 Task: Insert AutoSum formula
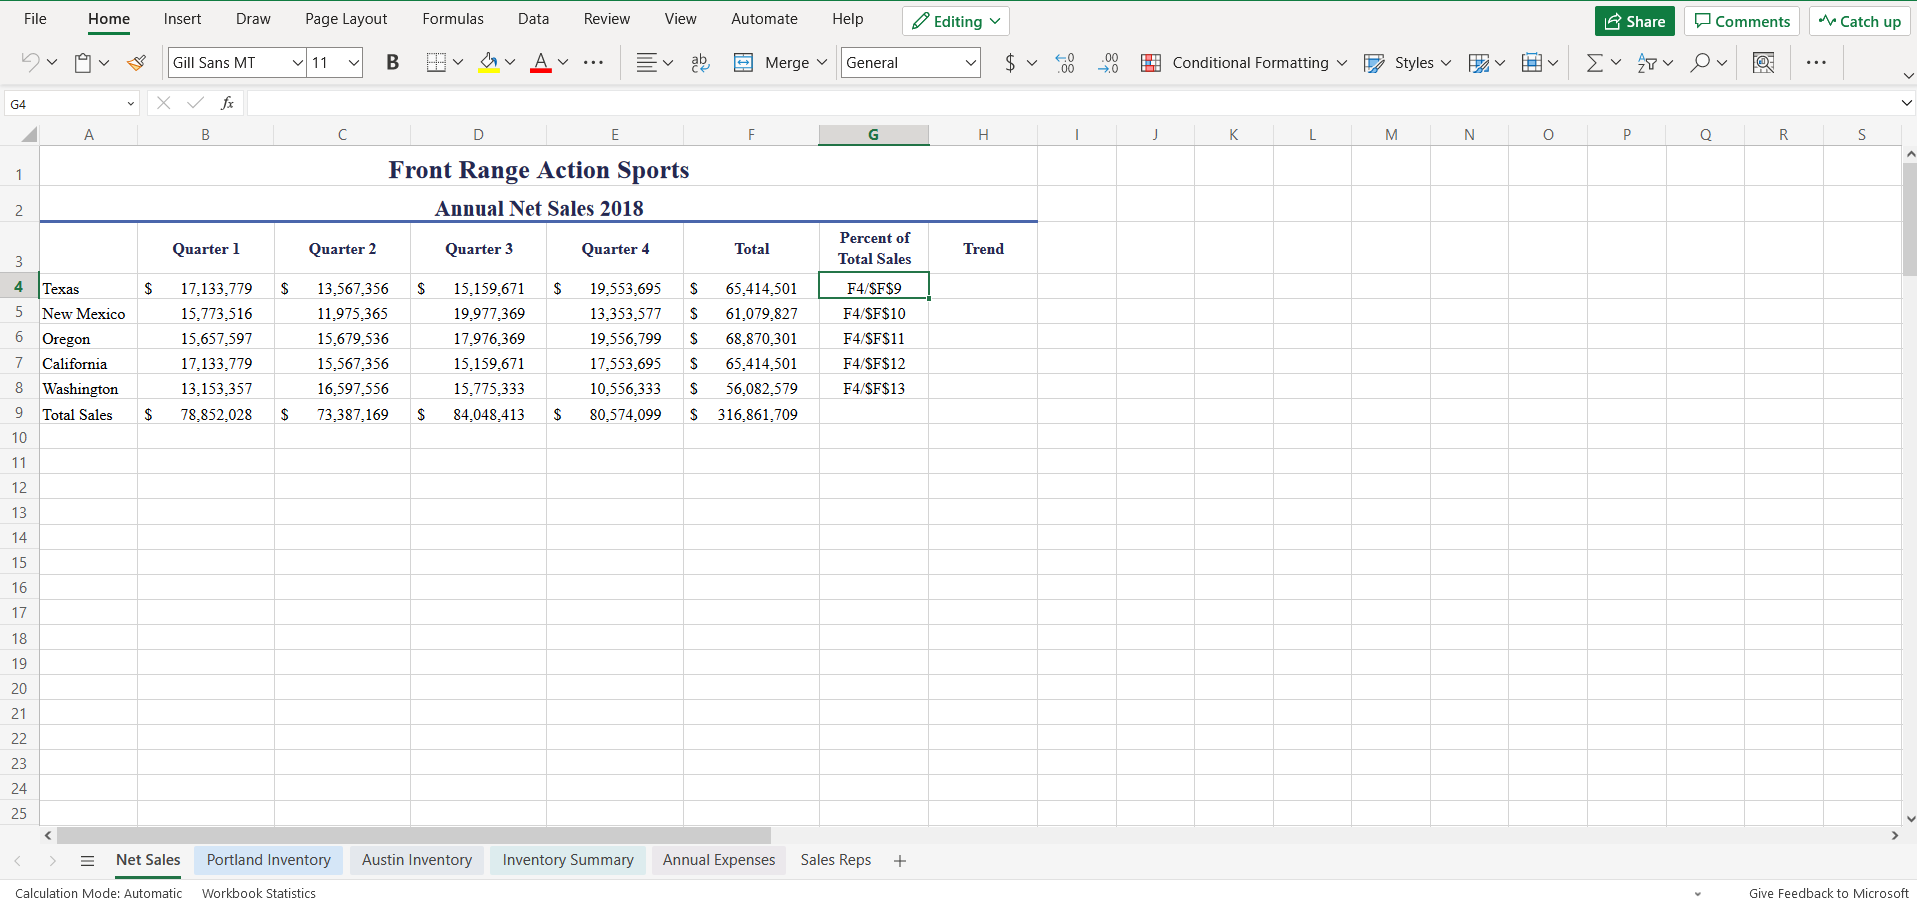[x=1596, y=62]
